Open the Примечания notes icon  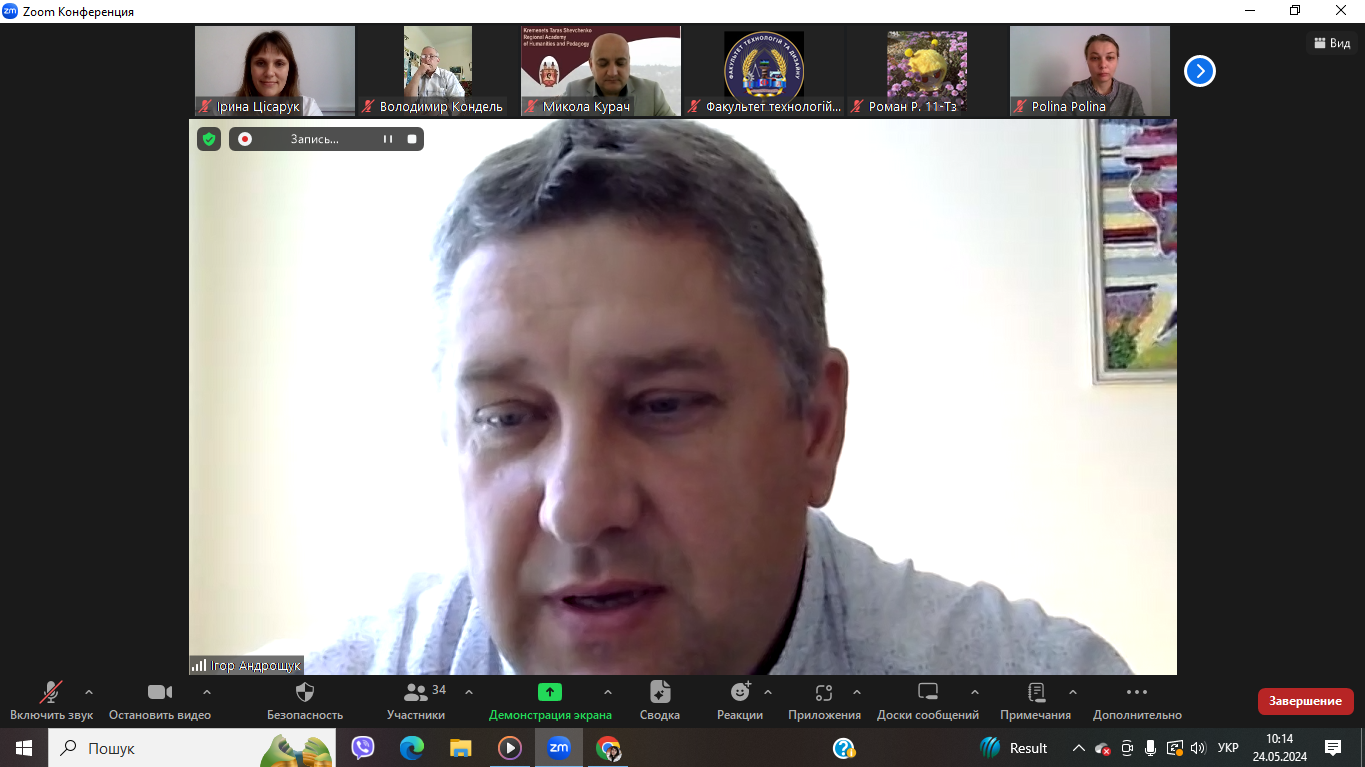[1036, 692]
